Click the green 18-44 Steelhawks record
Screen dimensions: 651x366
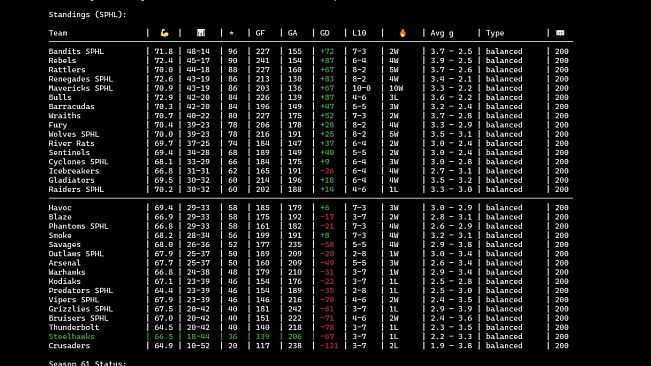point(198,337)
